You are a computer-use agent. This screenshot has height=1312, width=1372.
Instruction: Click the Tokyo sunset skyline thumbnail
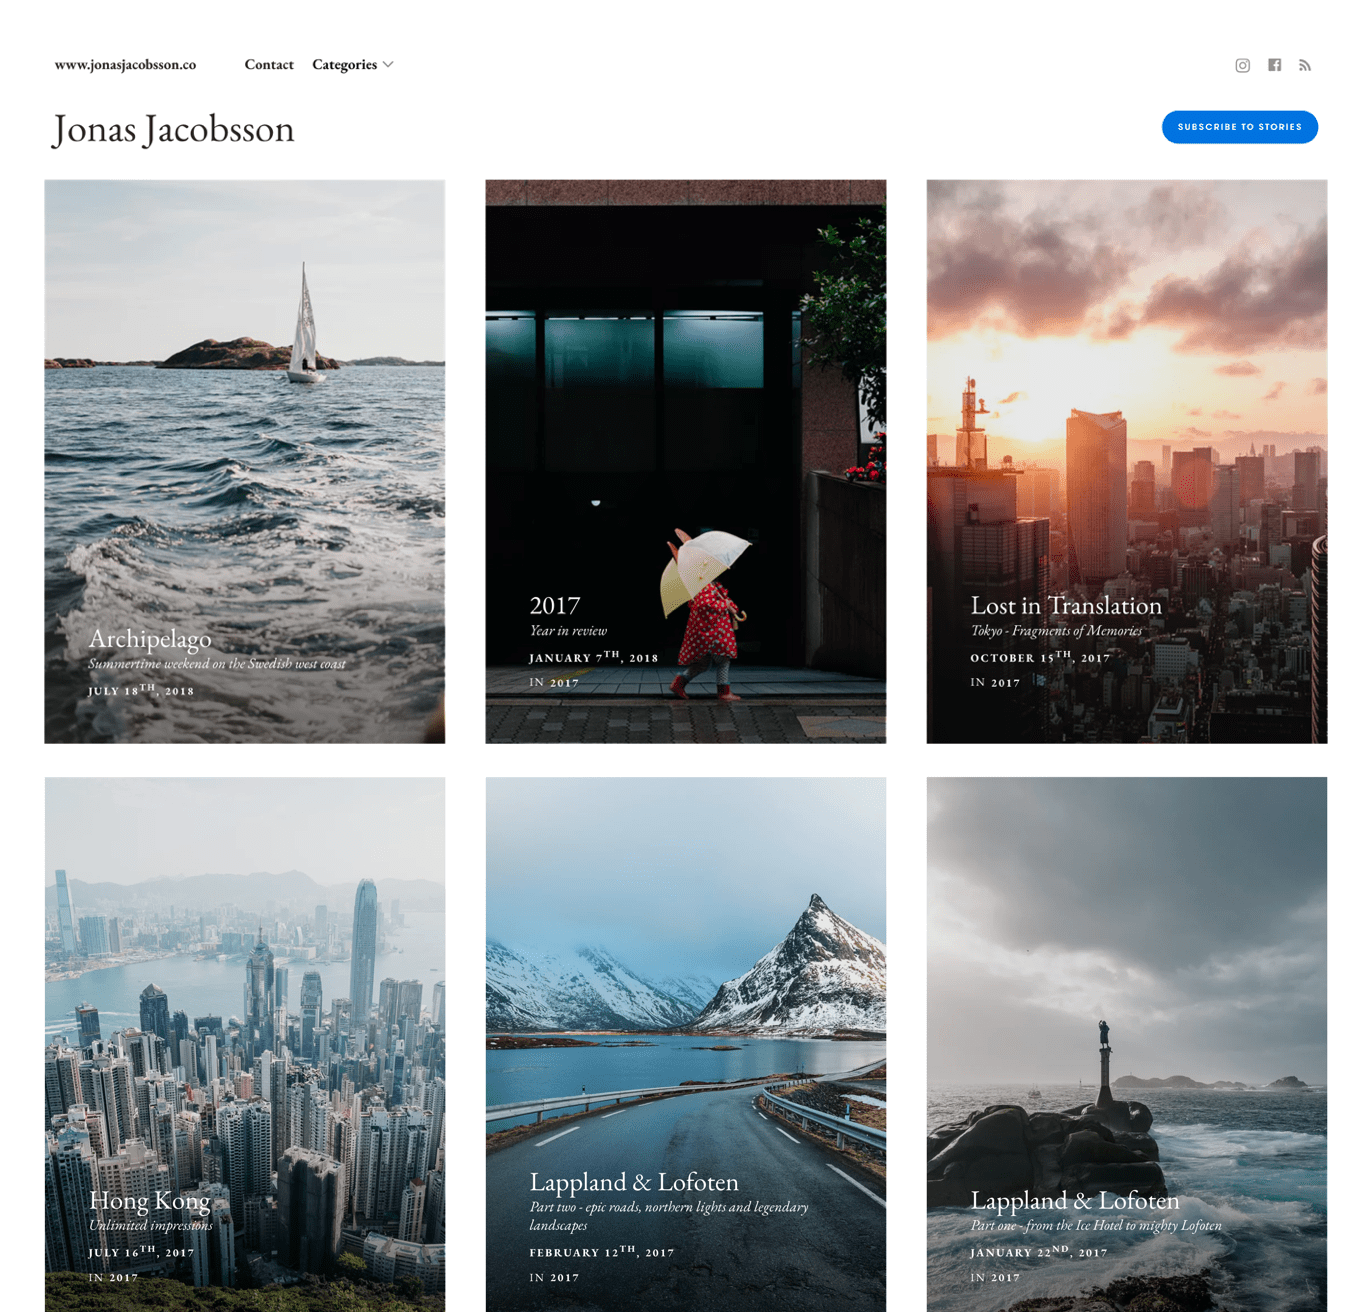coord(1127,400)
